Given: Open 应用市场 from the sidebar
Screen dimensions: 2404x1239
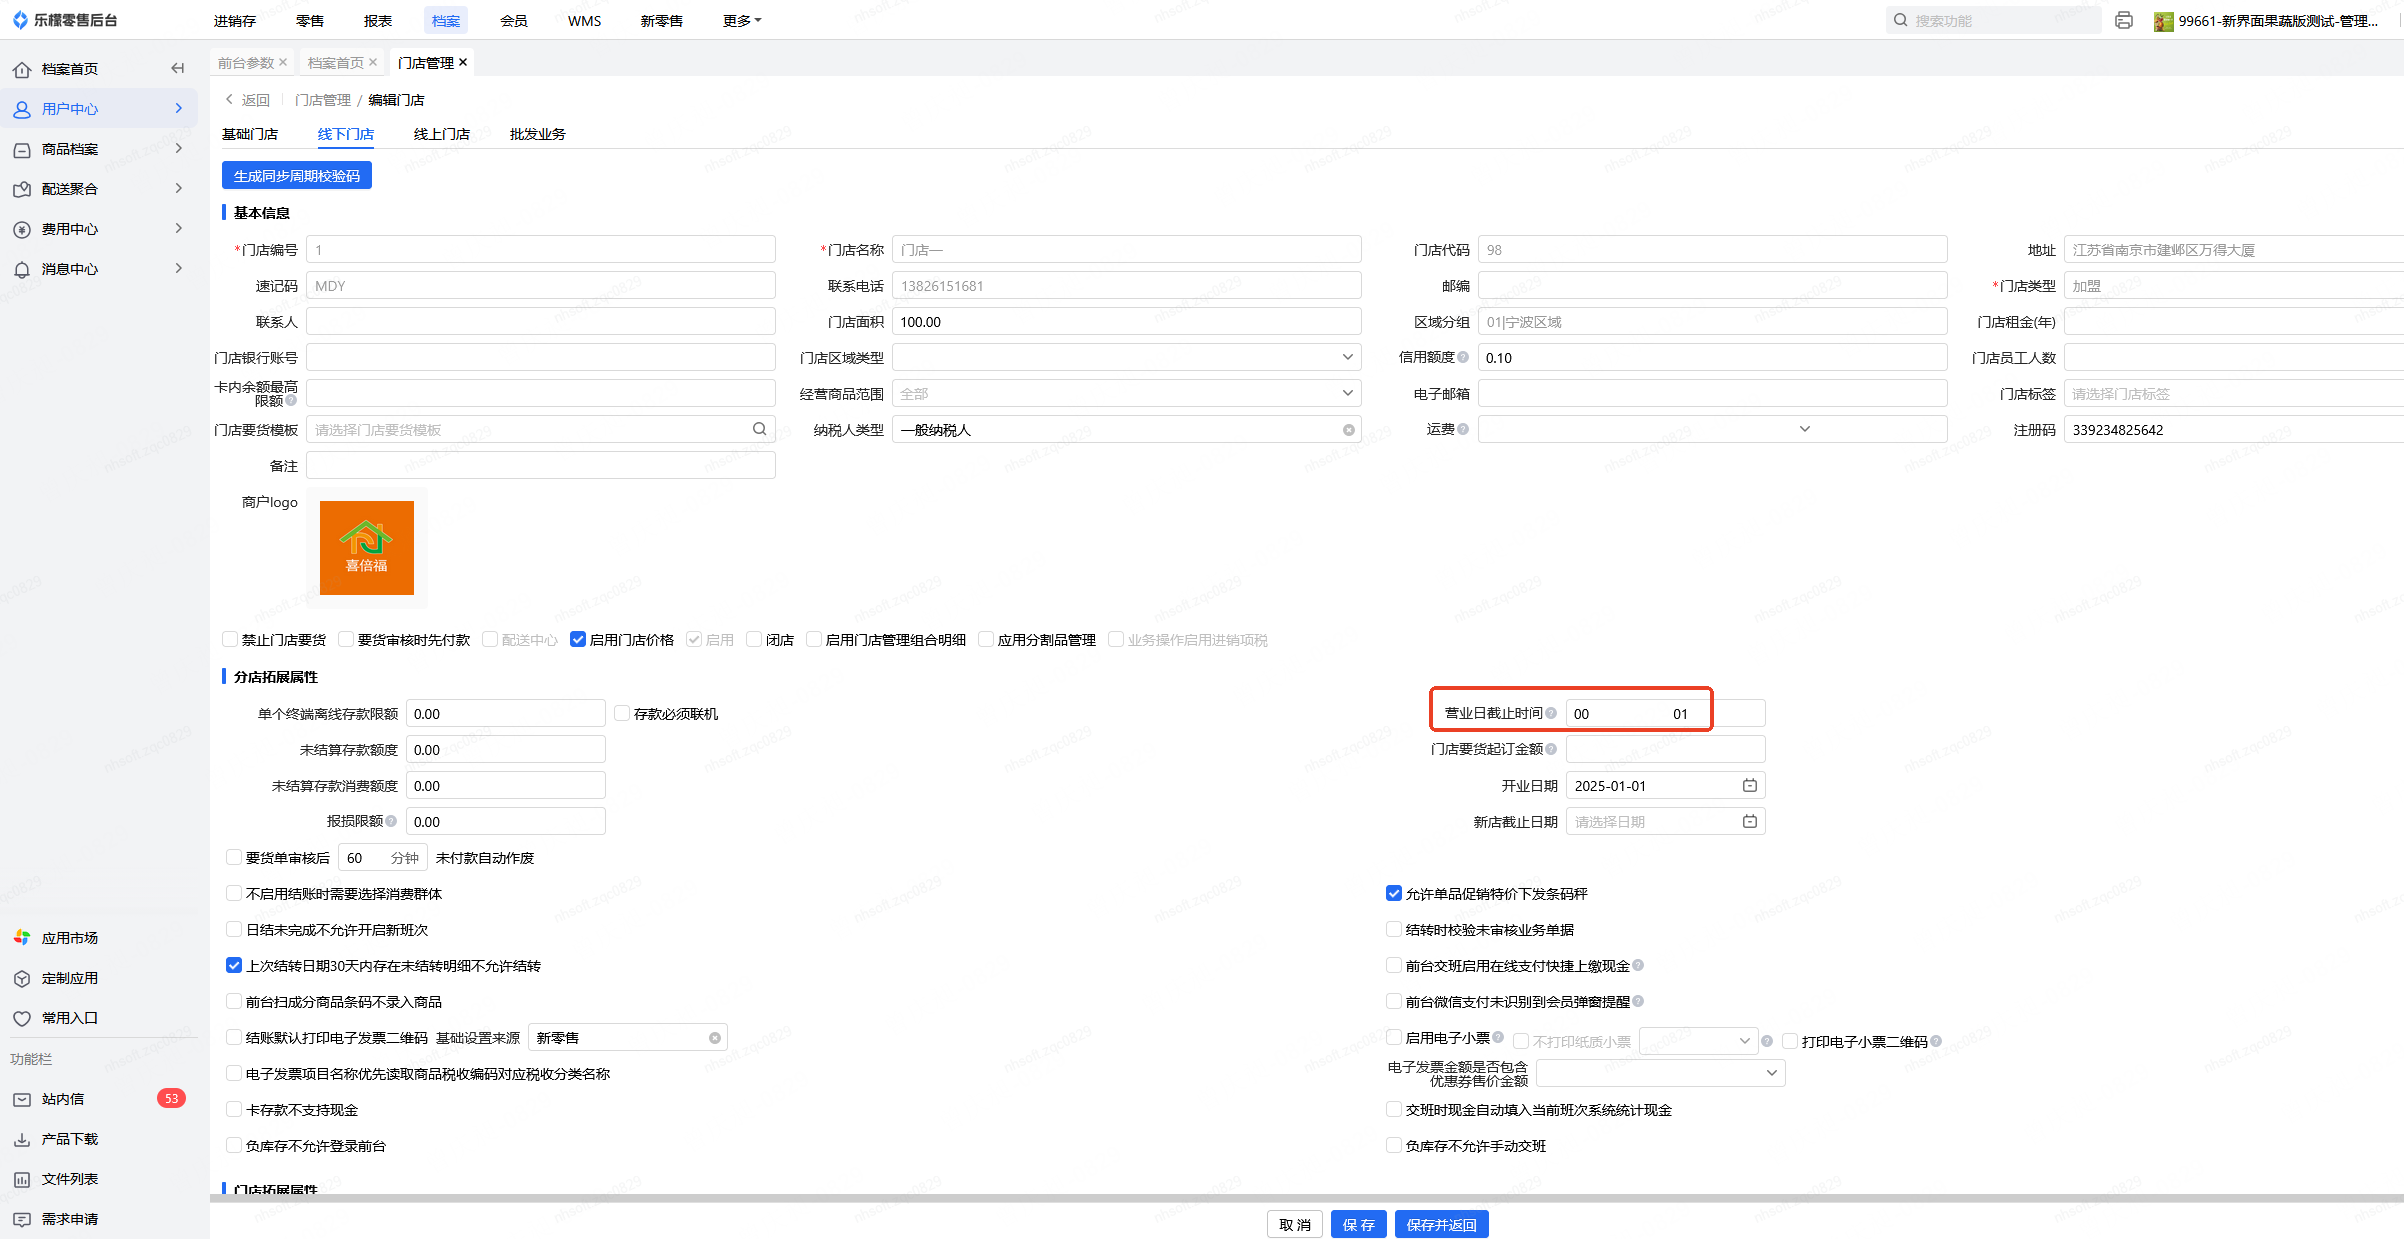Looking at the screenshot, I should [70, 937].
